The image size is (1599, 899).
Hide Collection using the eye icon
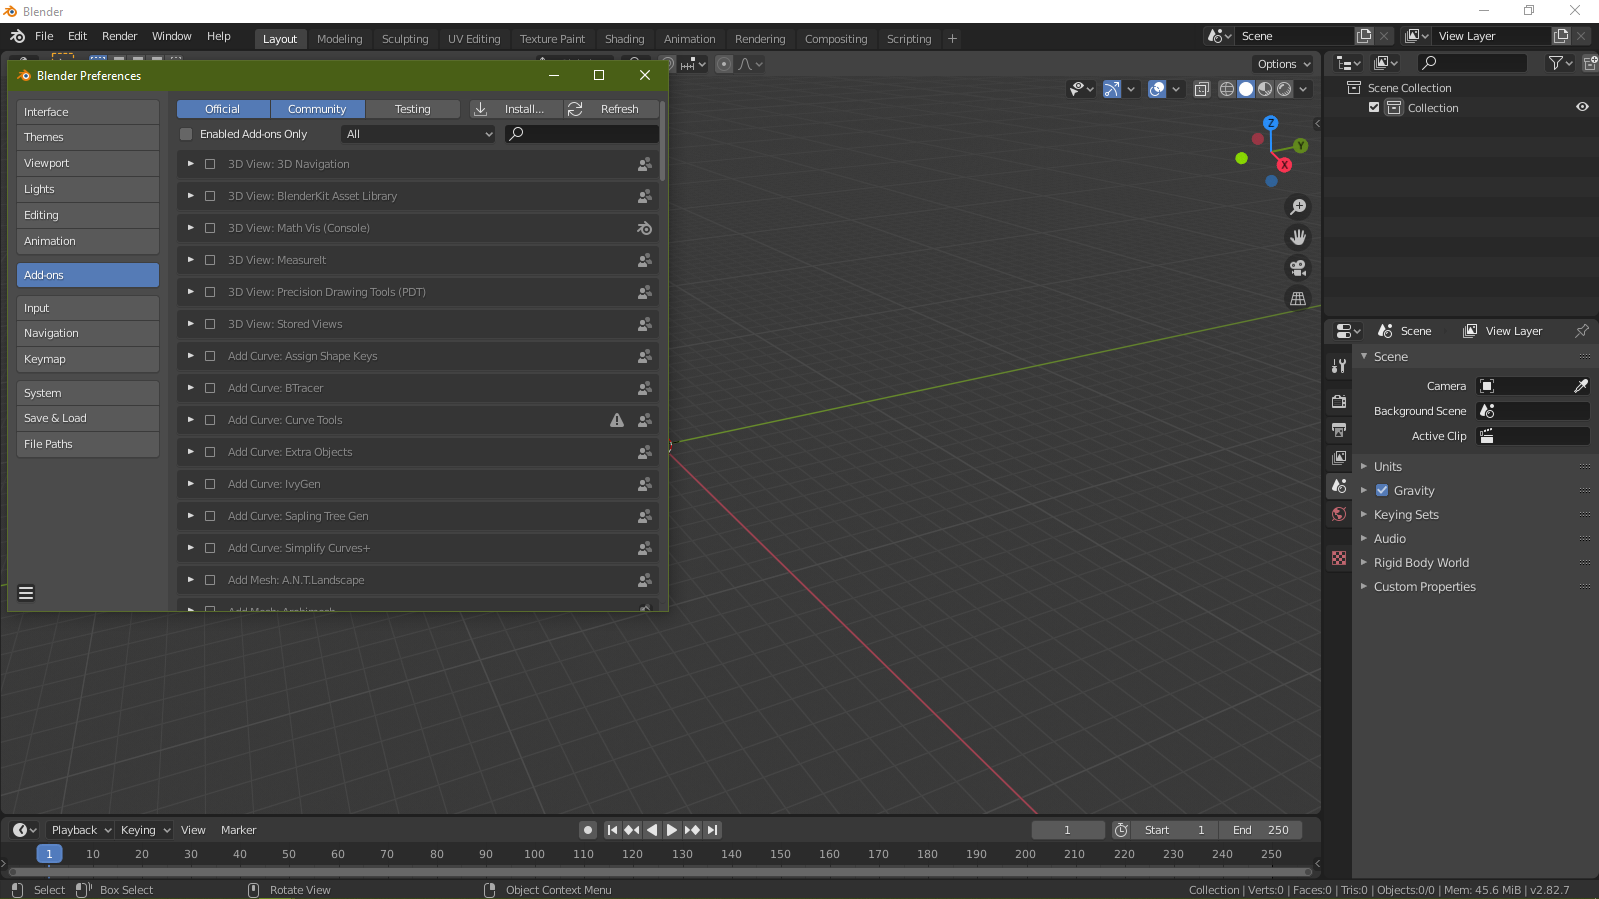1582,107
